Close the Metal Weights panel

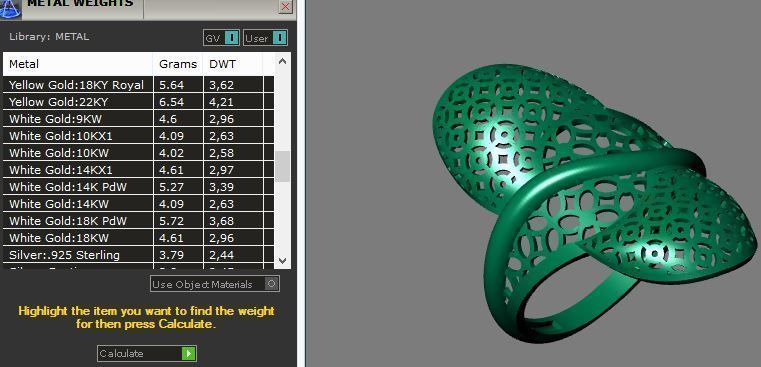[x=285, y=6]
